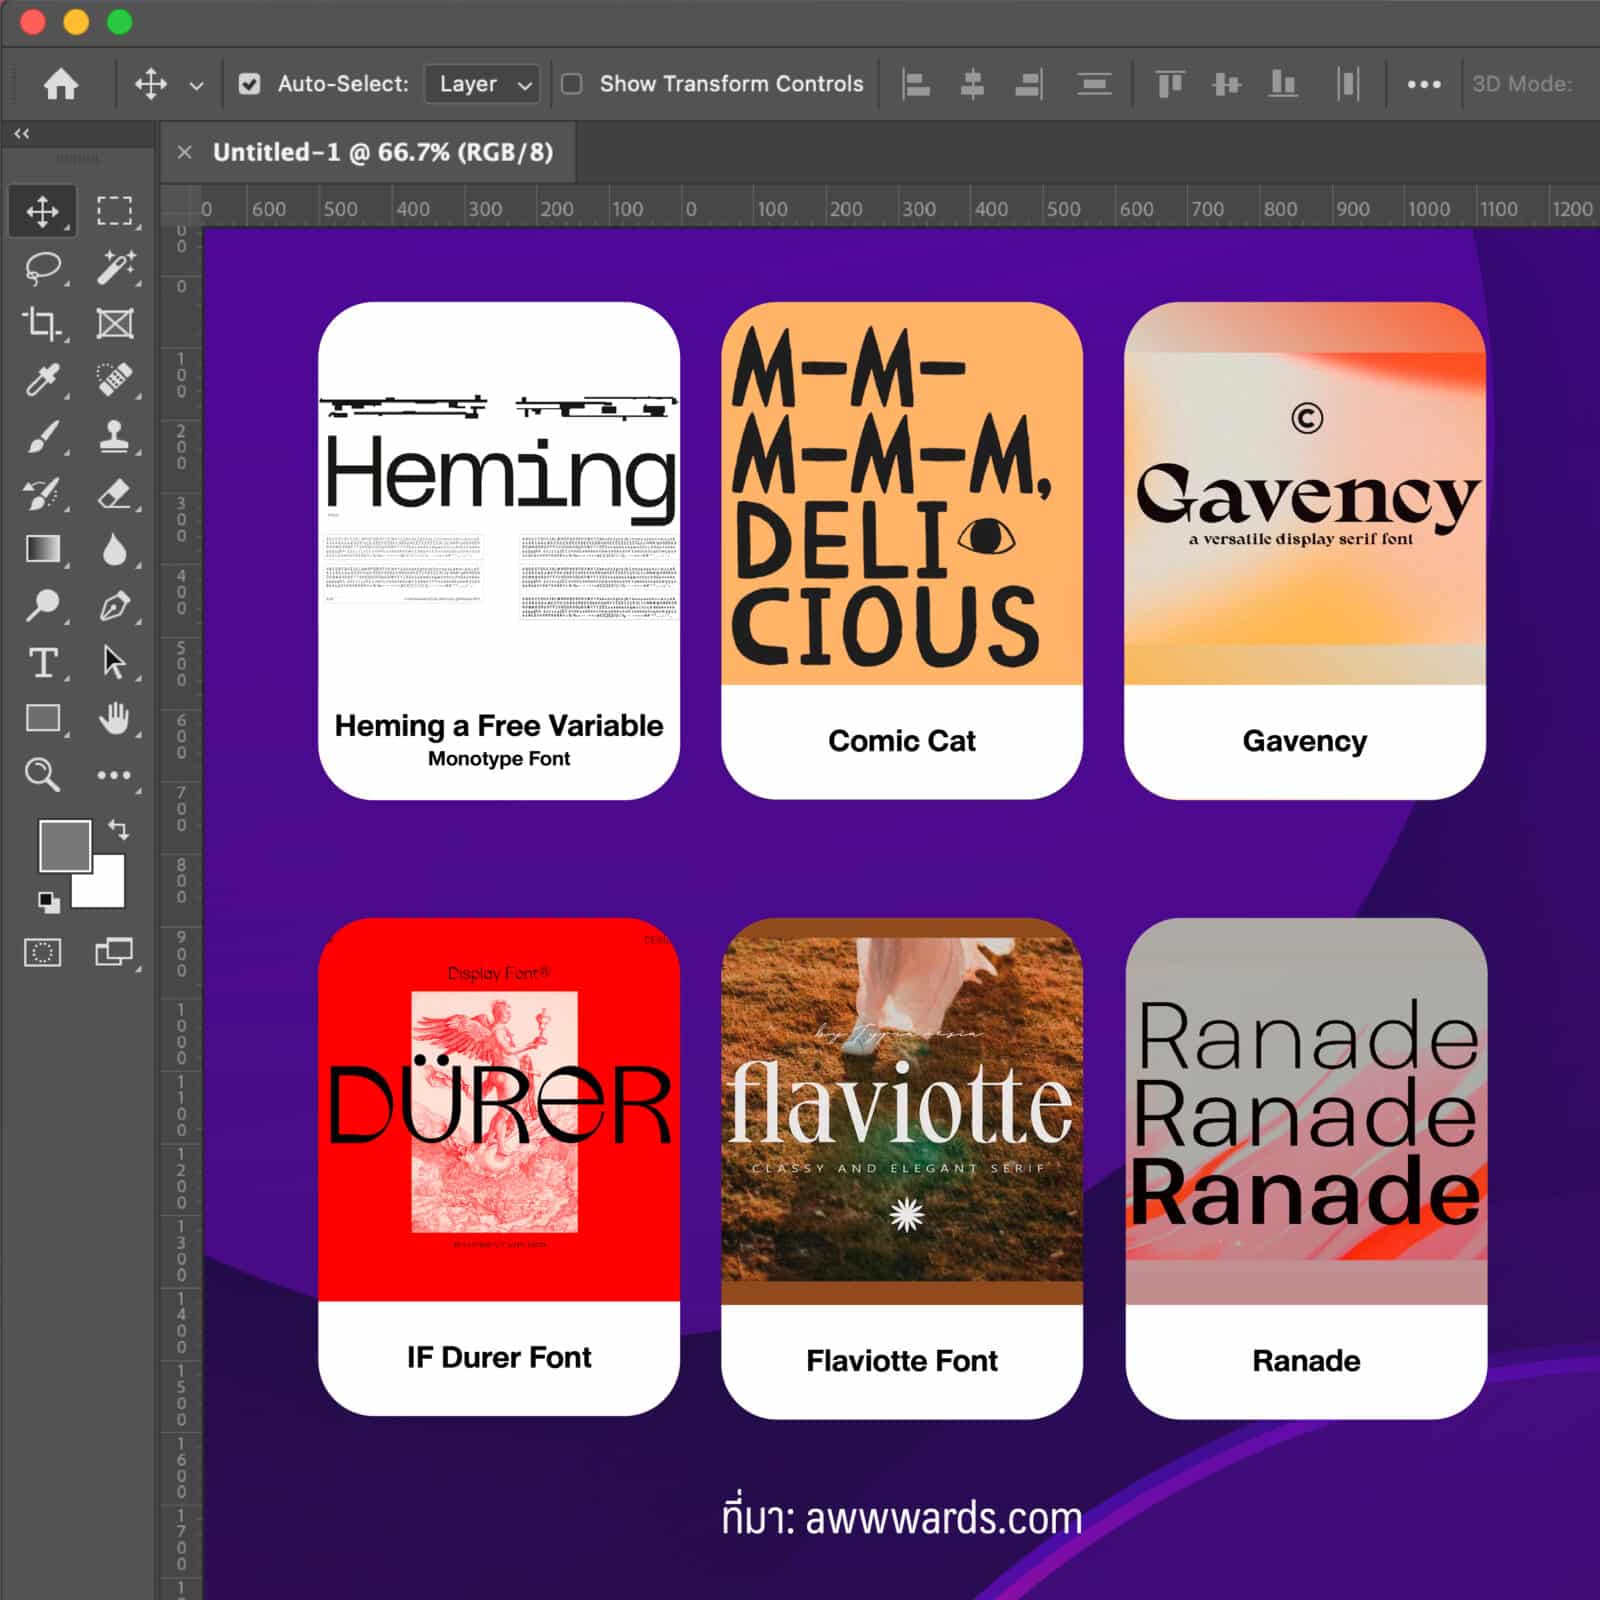Select the Horizontal Type tool
Image resolution: width=1600 pixels, height=1600 pixels.
[42, 663]
